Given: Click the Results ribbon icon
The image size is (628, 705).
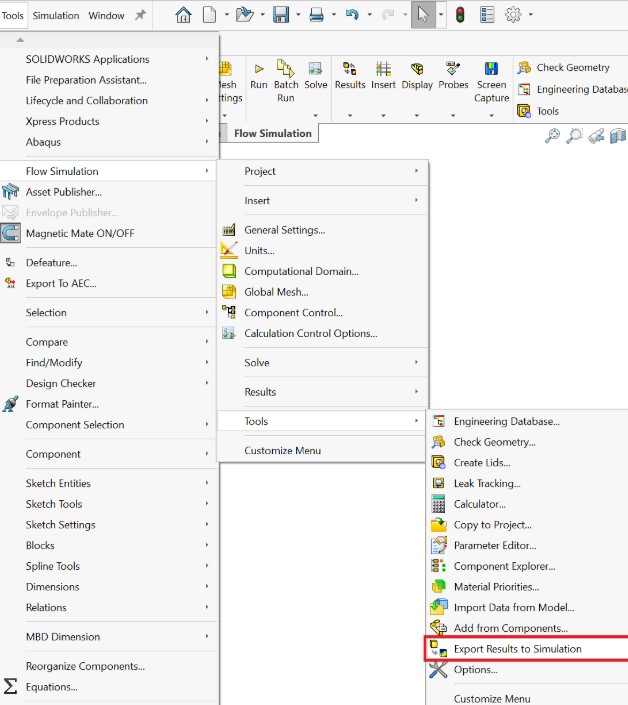Looking at the screenshot, I should click(x=350, y=68).
